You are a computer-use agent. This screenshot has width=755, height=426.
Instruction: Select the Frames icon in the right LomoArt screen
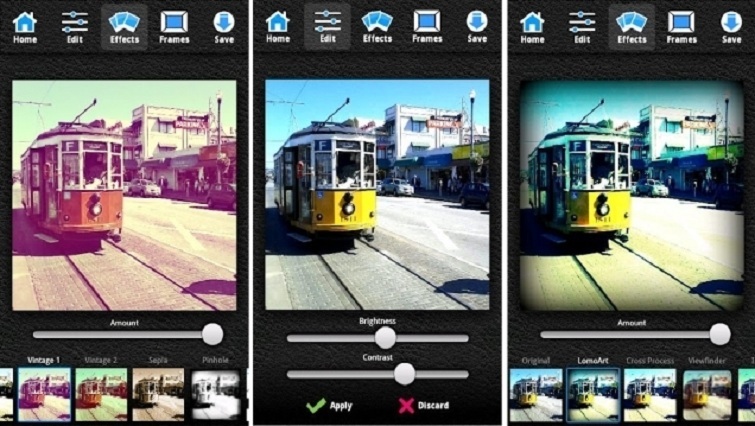[x=682, y=26]
